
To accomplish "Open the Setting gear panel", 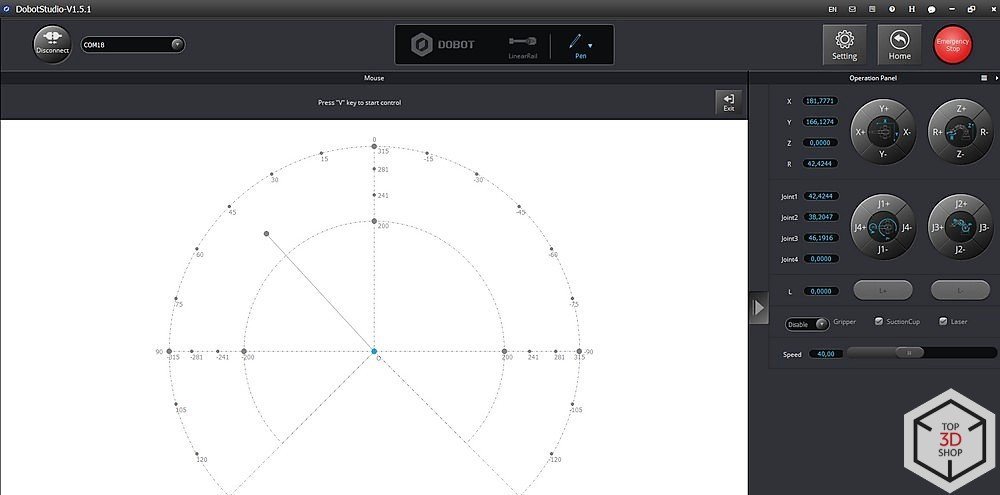I will click(x=844, y=44).
